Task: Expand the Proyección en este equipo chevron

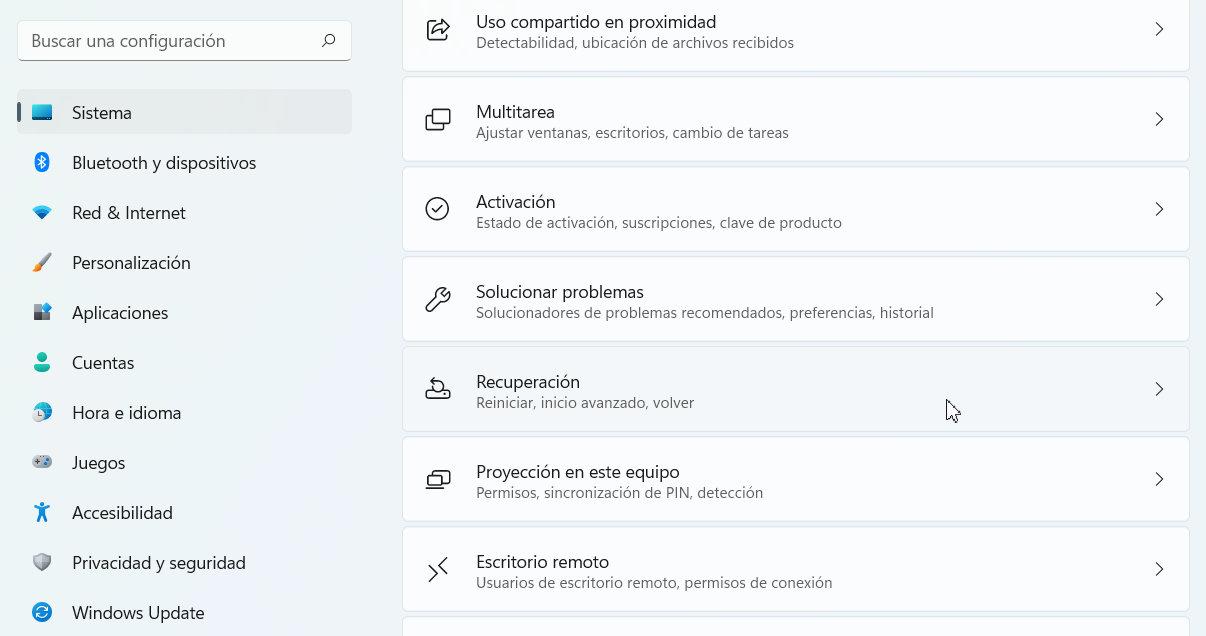Action: pos(1159,479)
